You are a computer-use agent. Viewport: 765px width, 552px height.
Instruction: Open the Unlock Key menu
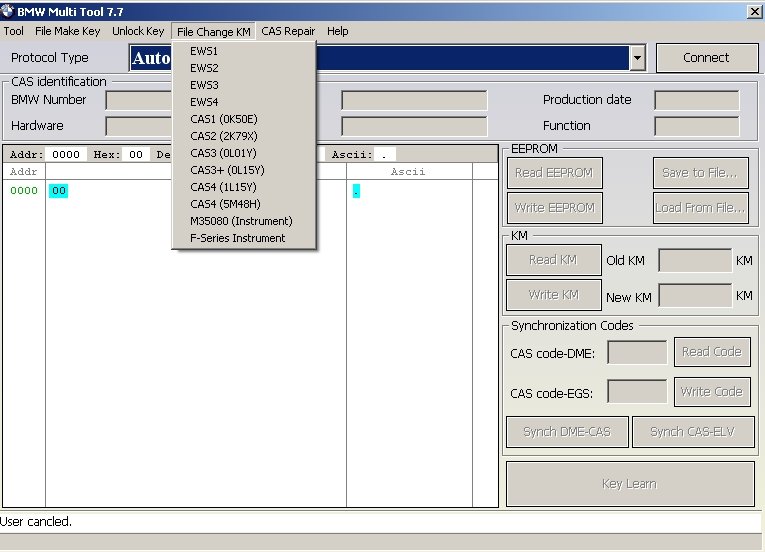point(138,31)
